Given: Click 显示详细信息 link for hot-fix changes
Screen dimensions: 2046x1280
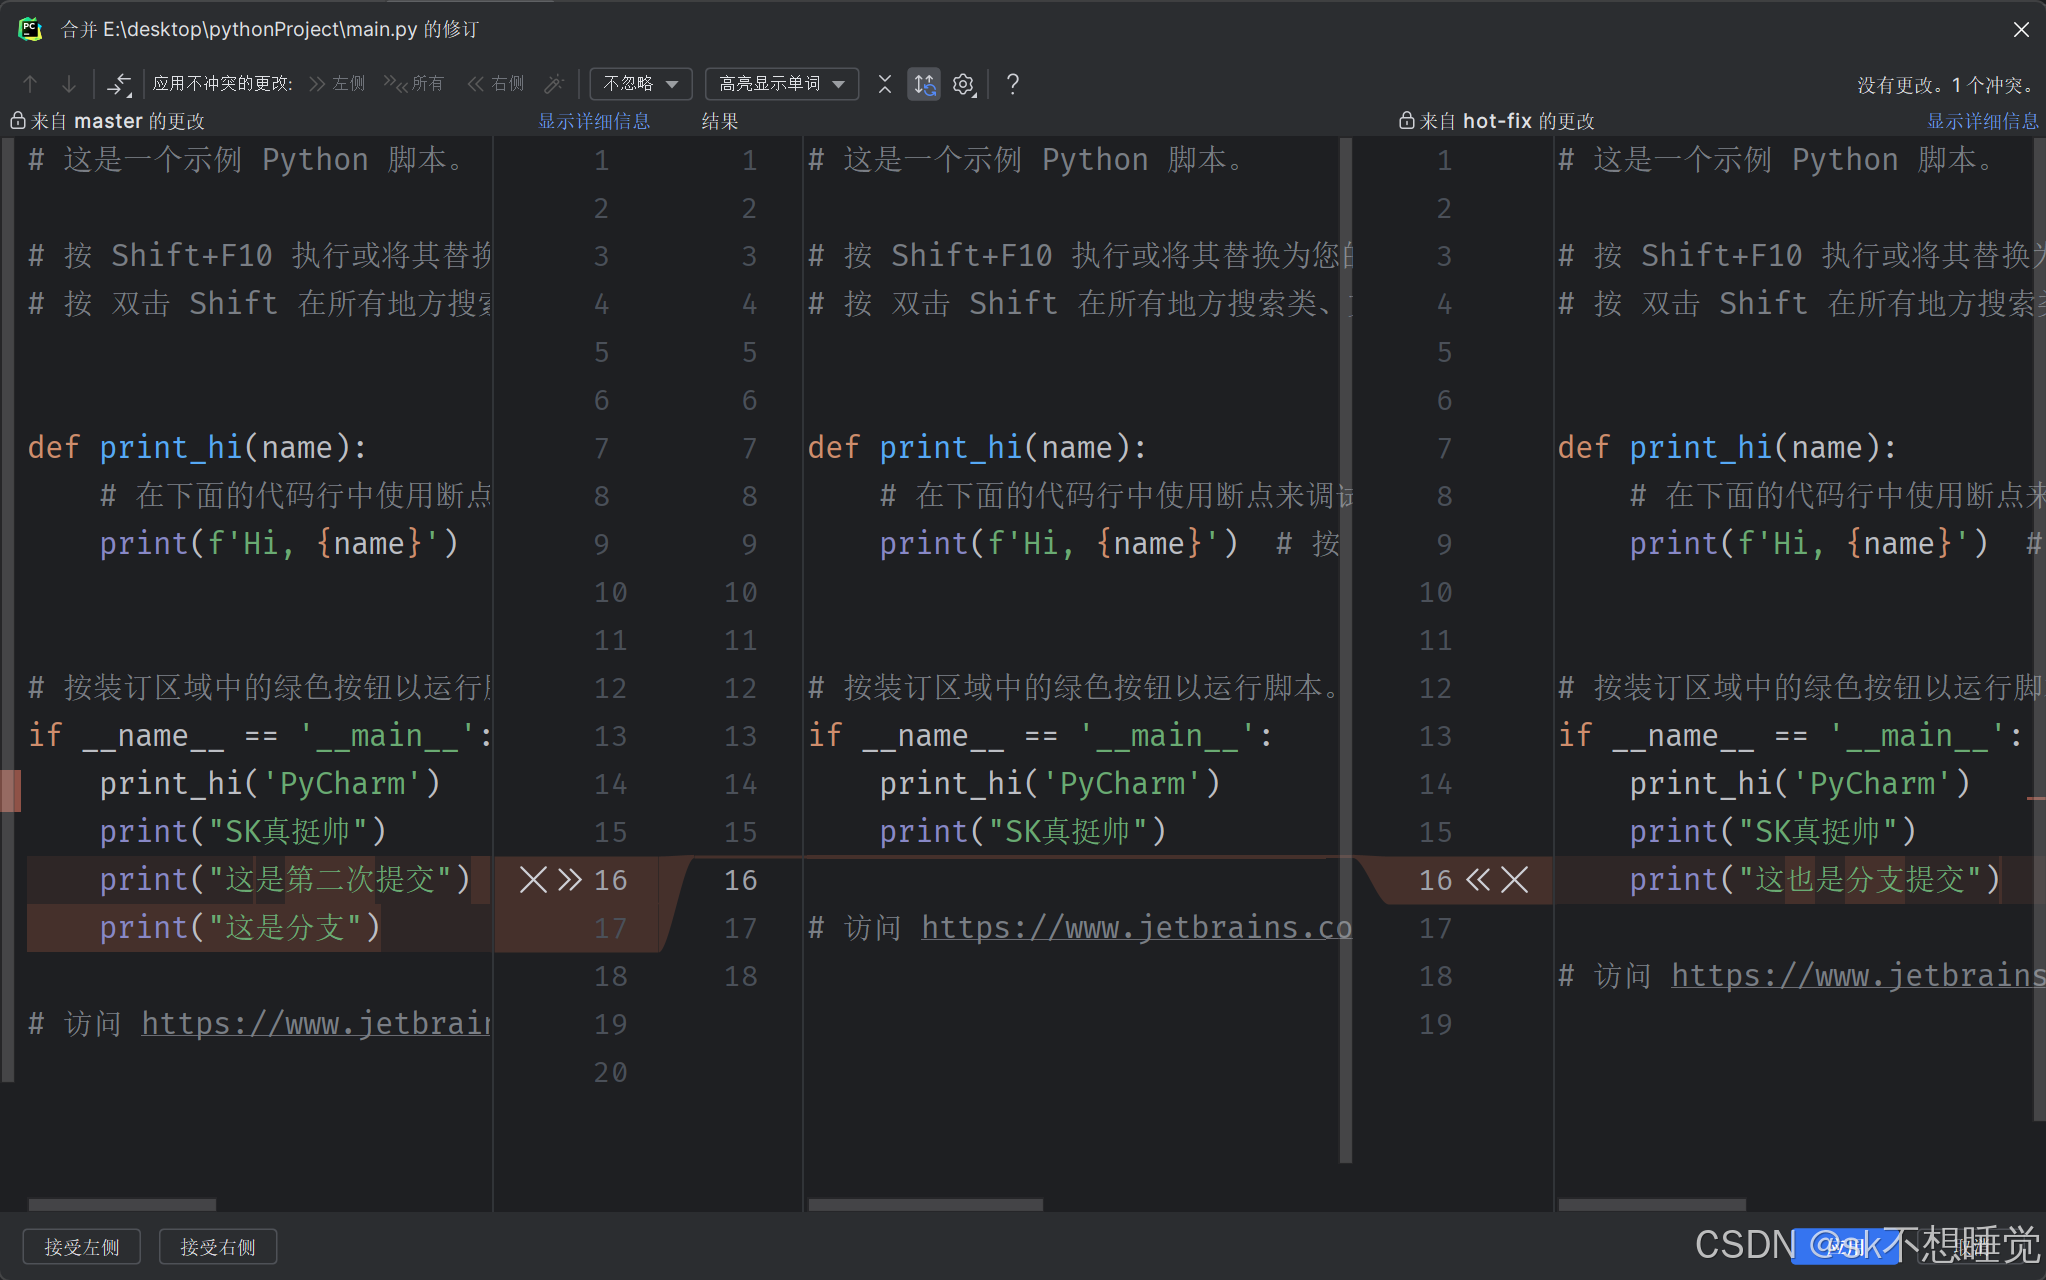Looking at the screenshot, I should (1982, 121).
